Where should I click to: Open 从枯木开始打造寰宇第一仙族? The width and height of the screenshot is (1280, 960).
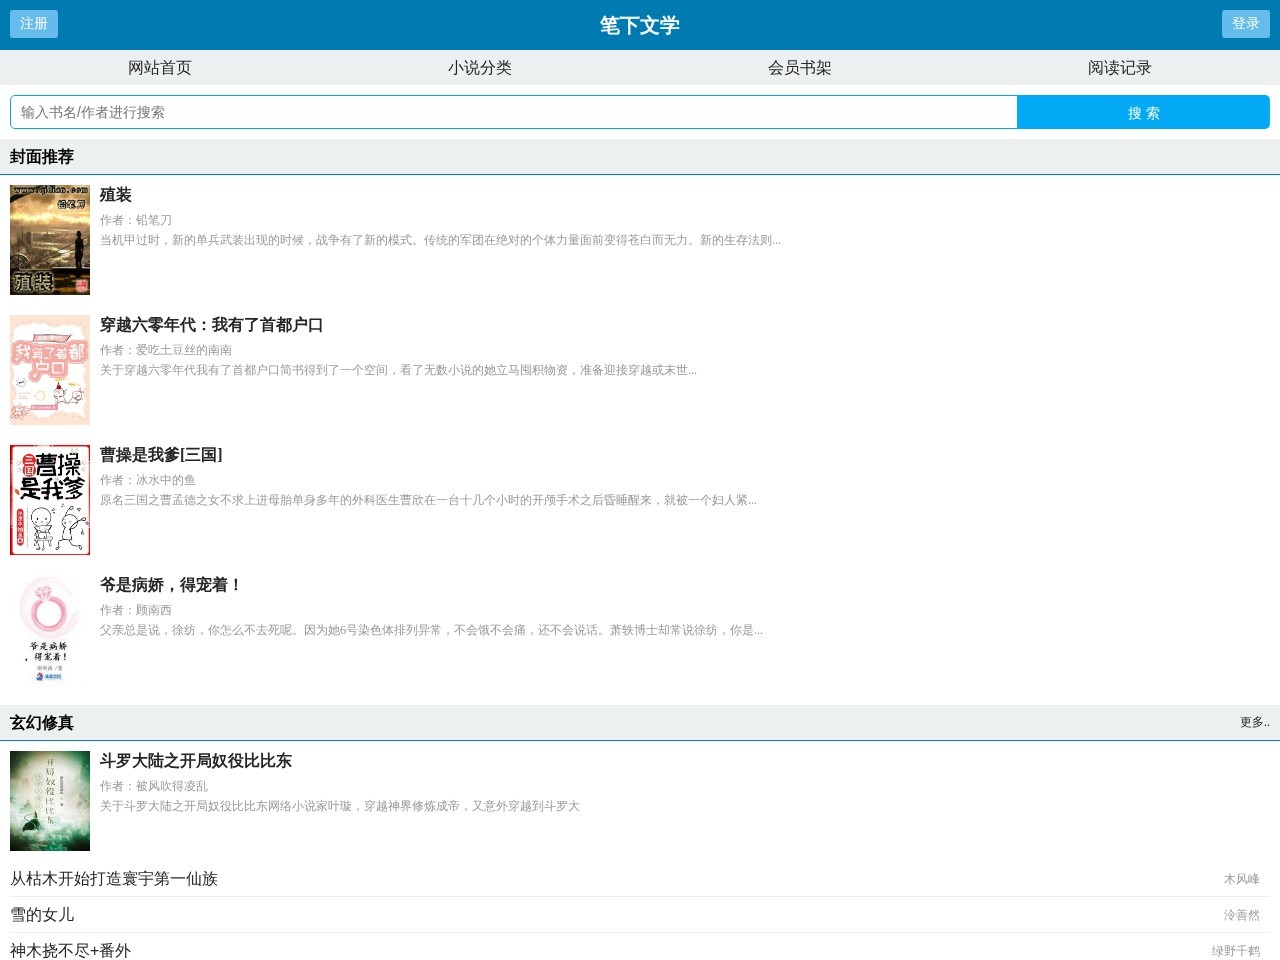click(115, 879)
